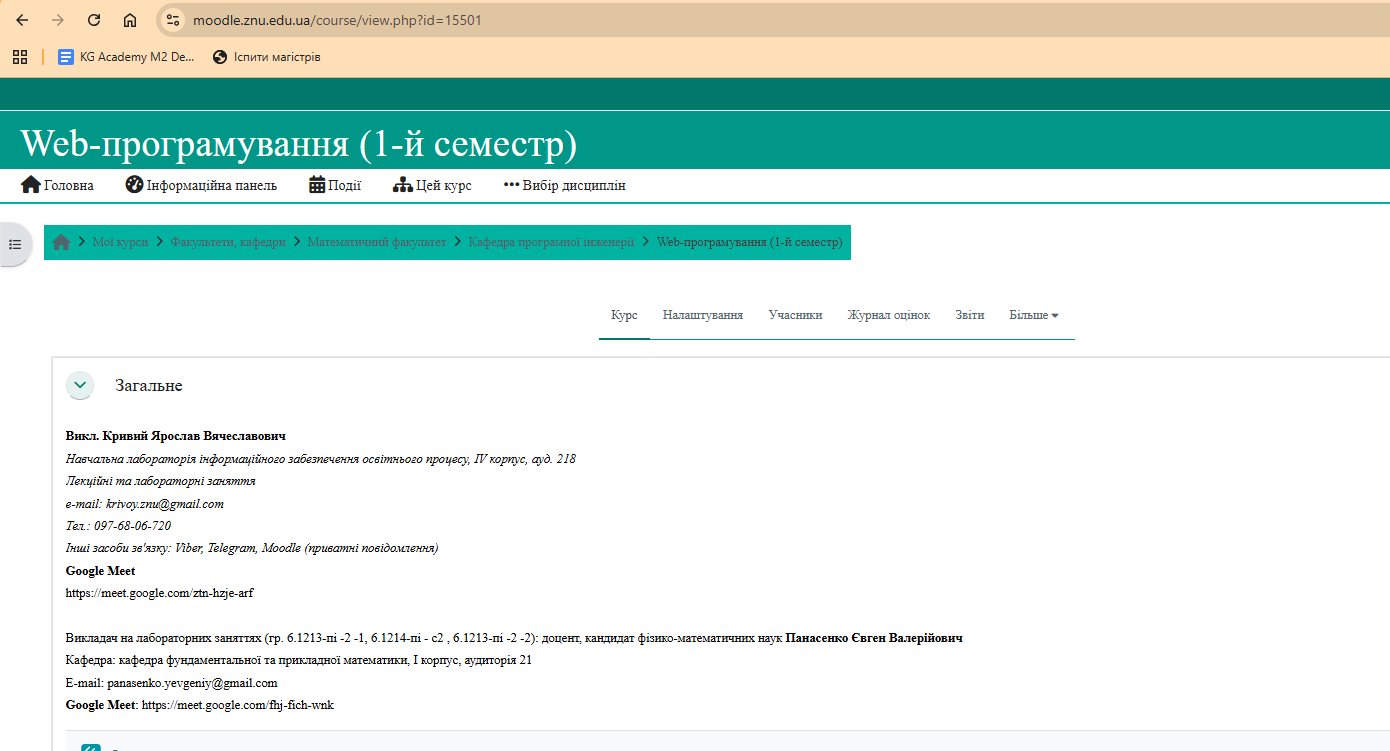Go to Головна in navigation bar
This screenshot has height=751, width=1390.
(58, 185)
